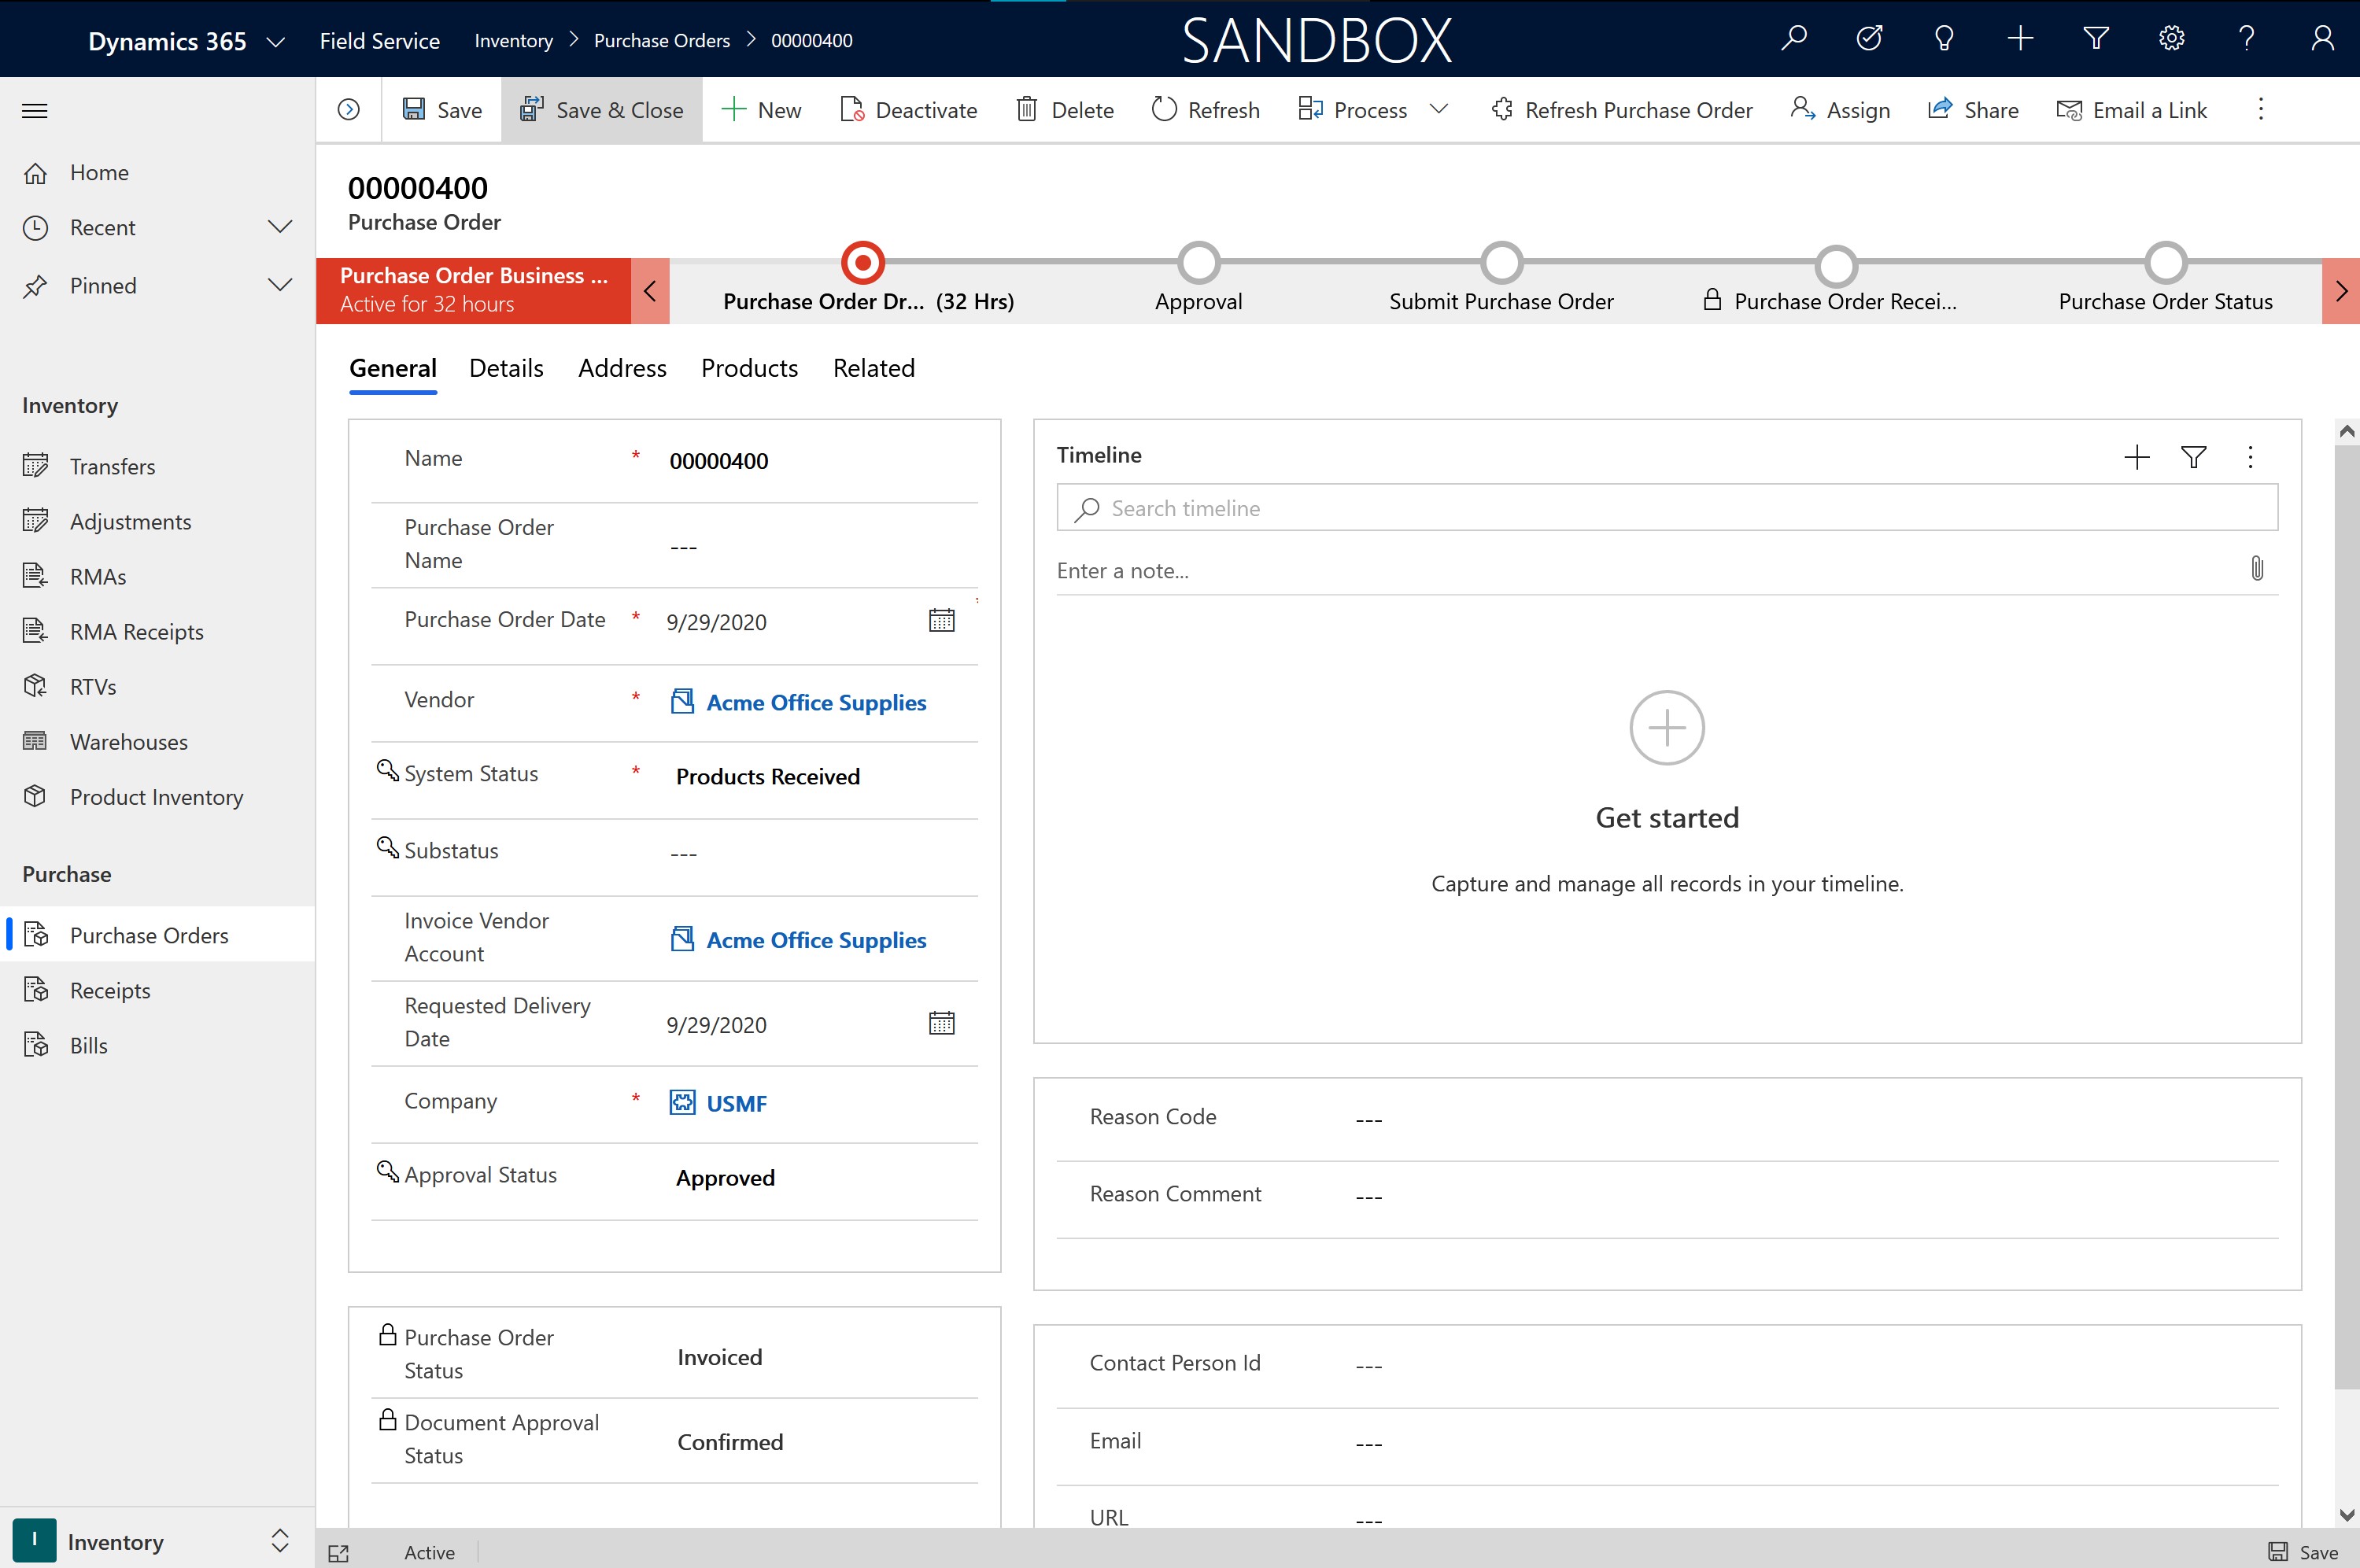Click the USMF company link

coord(735,1101)
